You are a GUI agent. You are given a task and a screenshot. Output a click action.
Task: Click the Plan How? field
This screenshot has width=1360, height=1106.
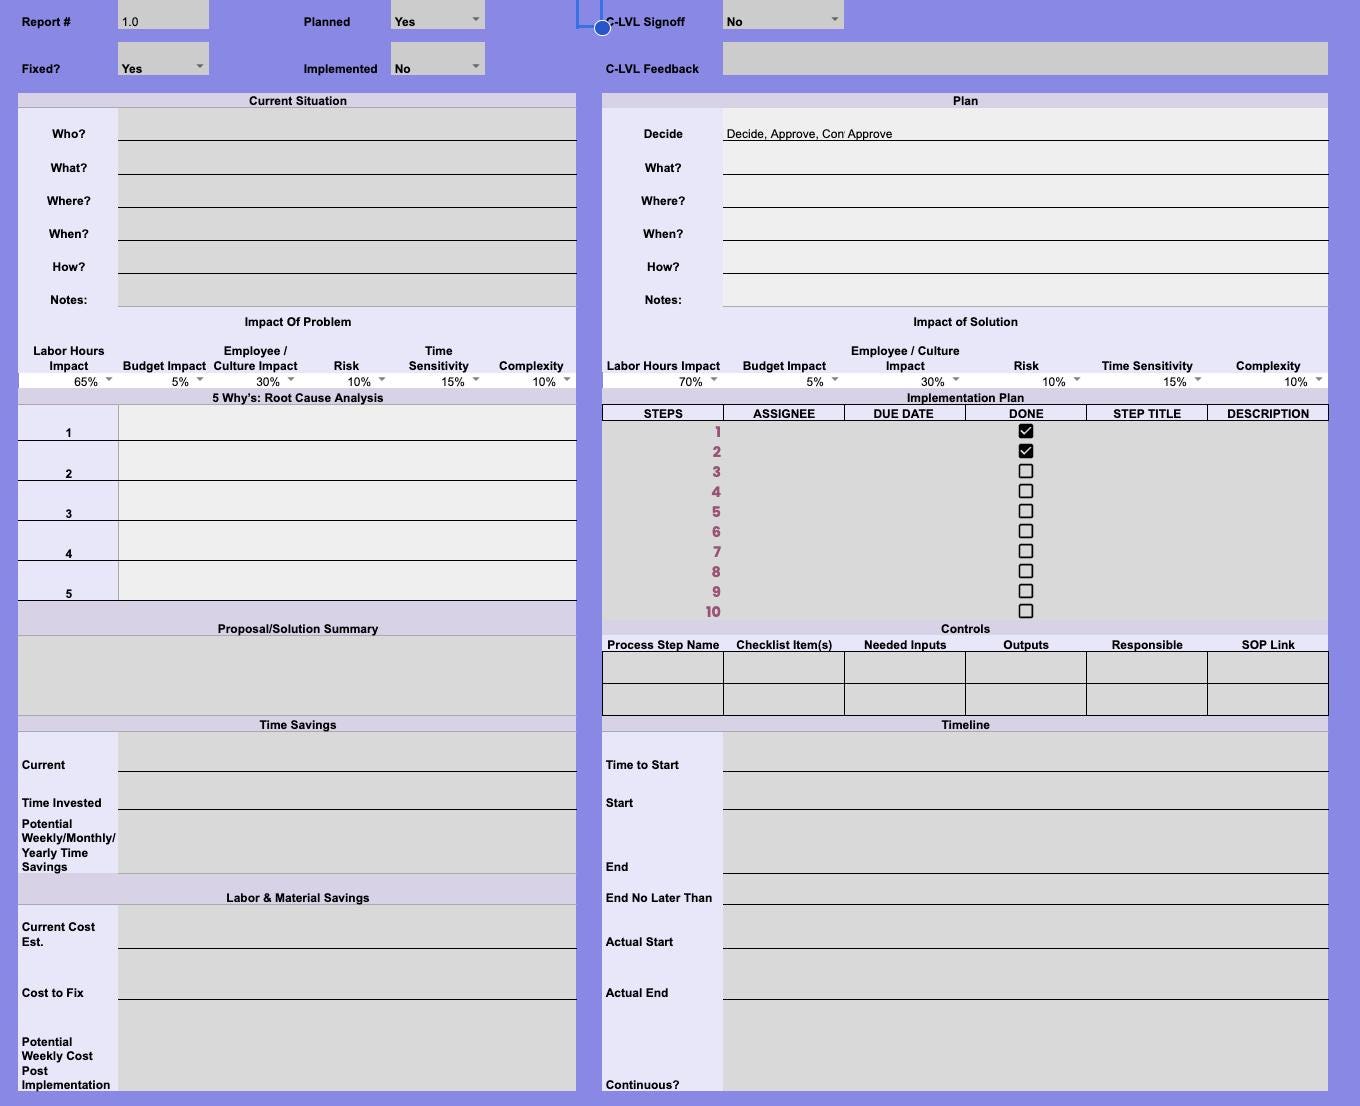tap(1025, 257)
